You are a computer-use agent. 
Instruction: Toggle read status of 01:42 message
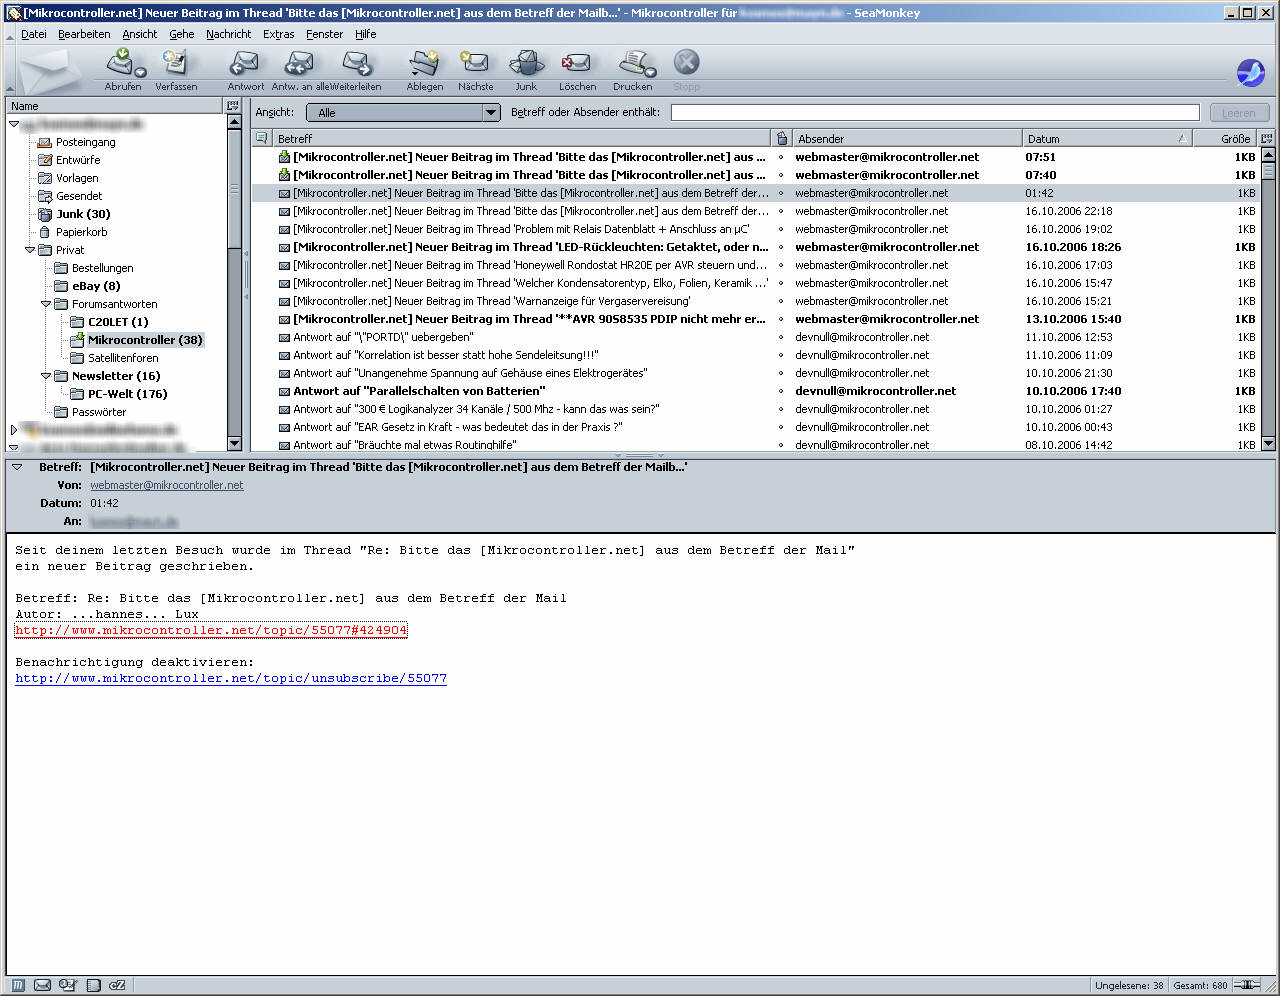[x=781, y=193]
